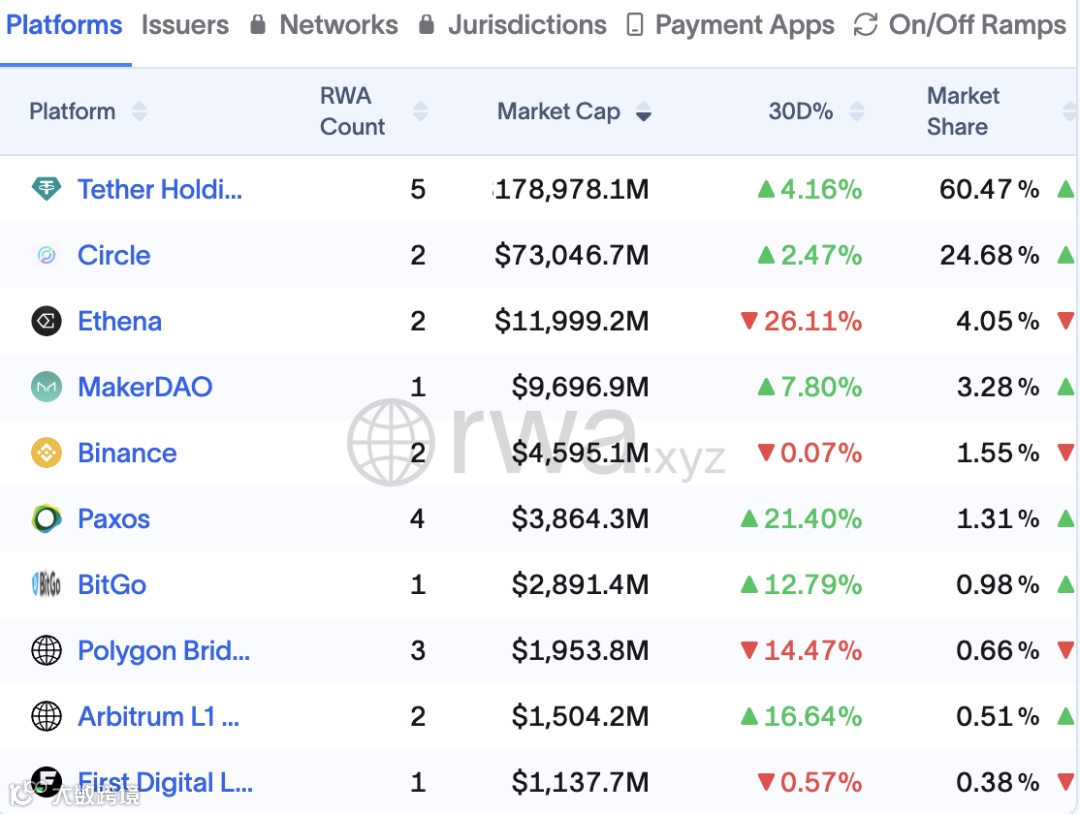Switch to the Issuers tab
The image size is (1080, 814).
point(185,25)
